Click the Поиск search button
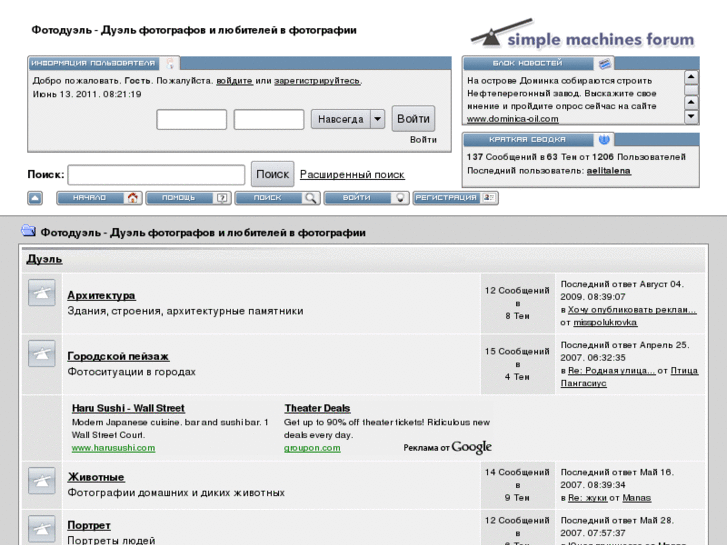Viewport: 727px width, 545px height. (x=273, y=174)
